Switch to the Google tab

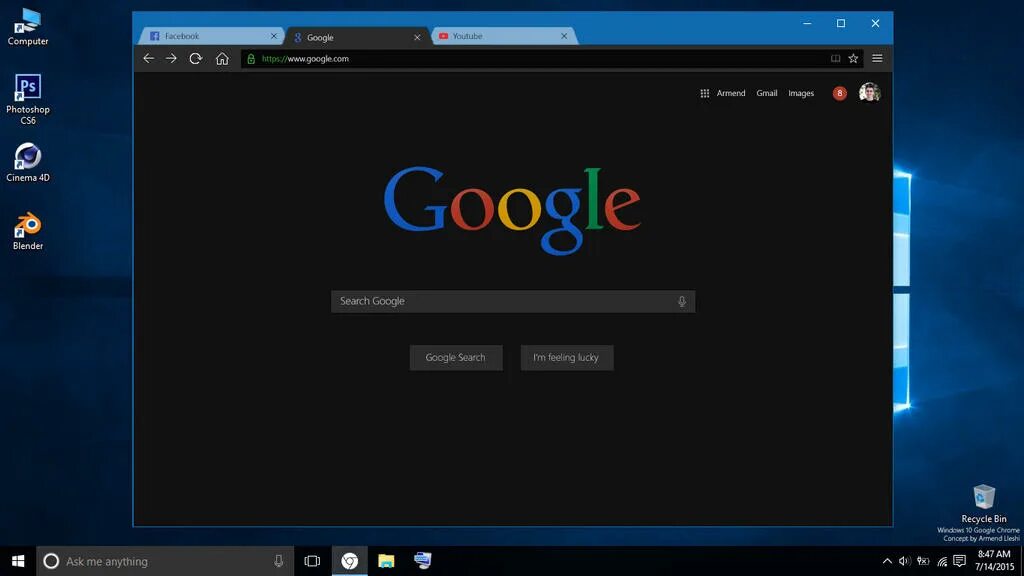358,37
